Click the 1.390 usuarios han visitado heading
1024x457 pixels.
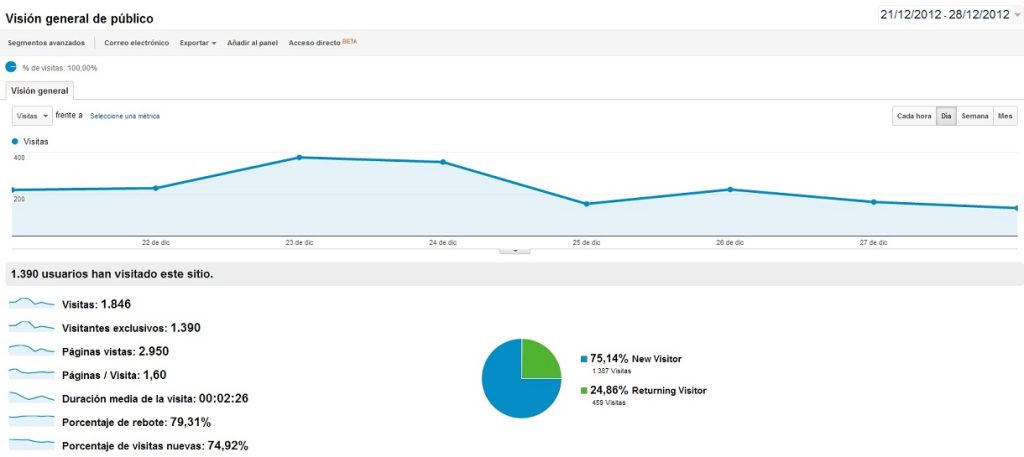pos(112,274)
